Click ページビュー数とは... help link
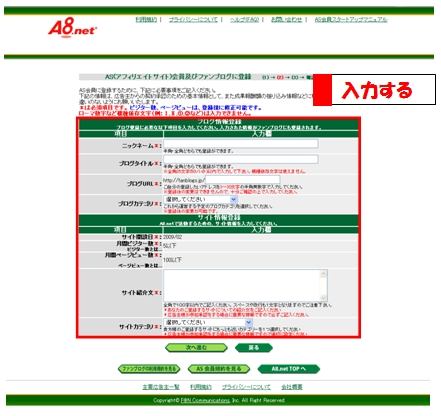The image size is (441, 416). click(140, 266)
